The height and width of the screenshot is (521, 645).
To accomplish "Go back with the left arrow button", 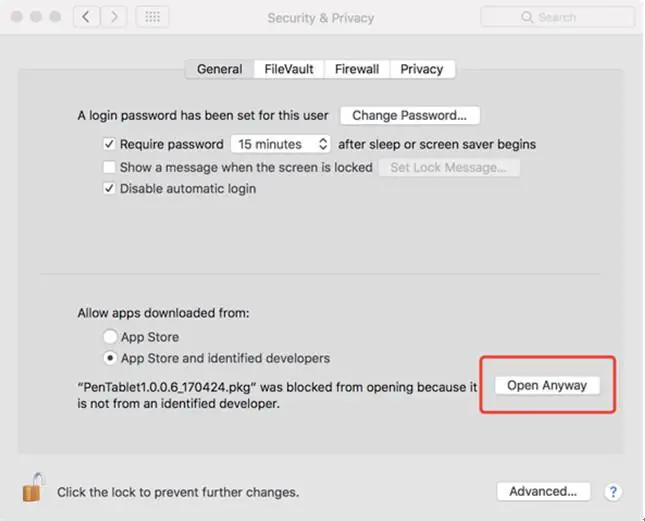I will 86,18.
